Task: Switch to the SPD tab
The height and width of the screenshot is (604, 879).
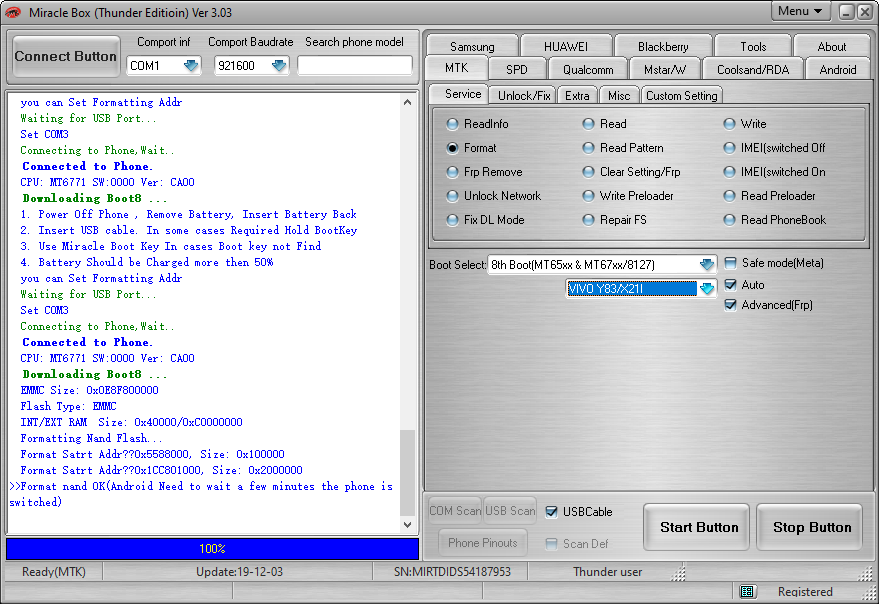Action: [x=516, y=70]
